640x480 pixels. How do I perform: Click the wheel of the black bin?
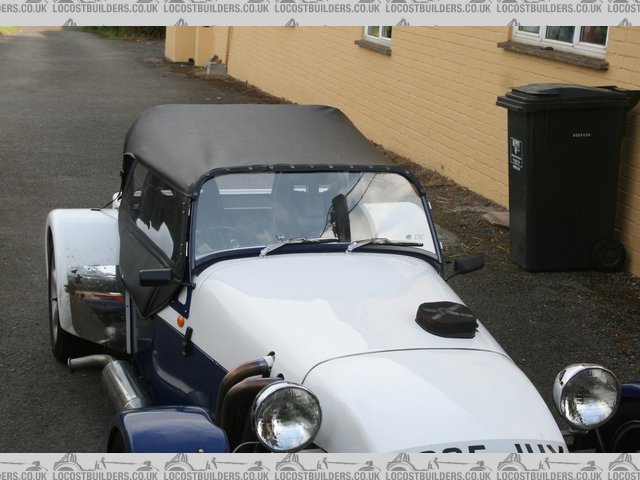(607, 255)
